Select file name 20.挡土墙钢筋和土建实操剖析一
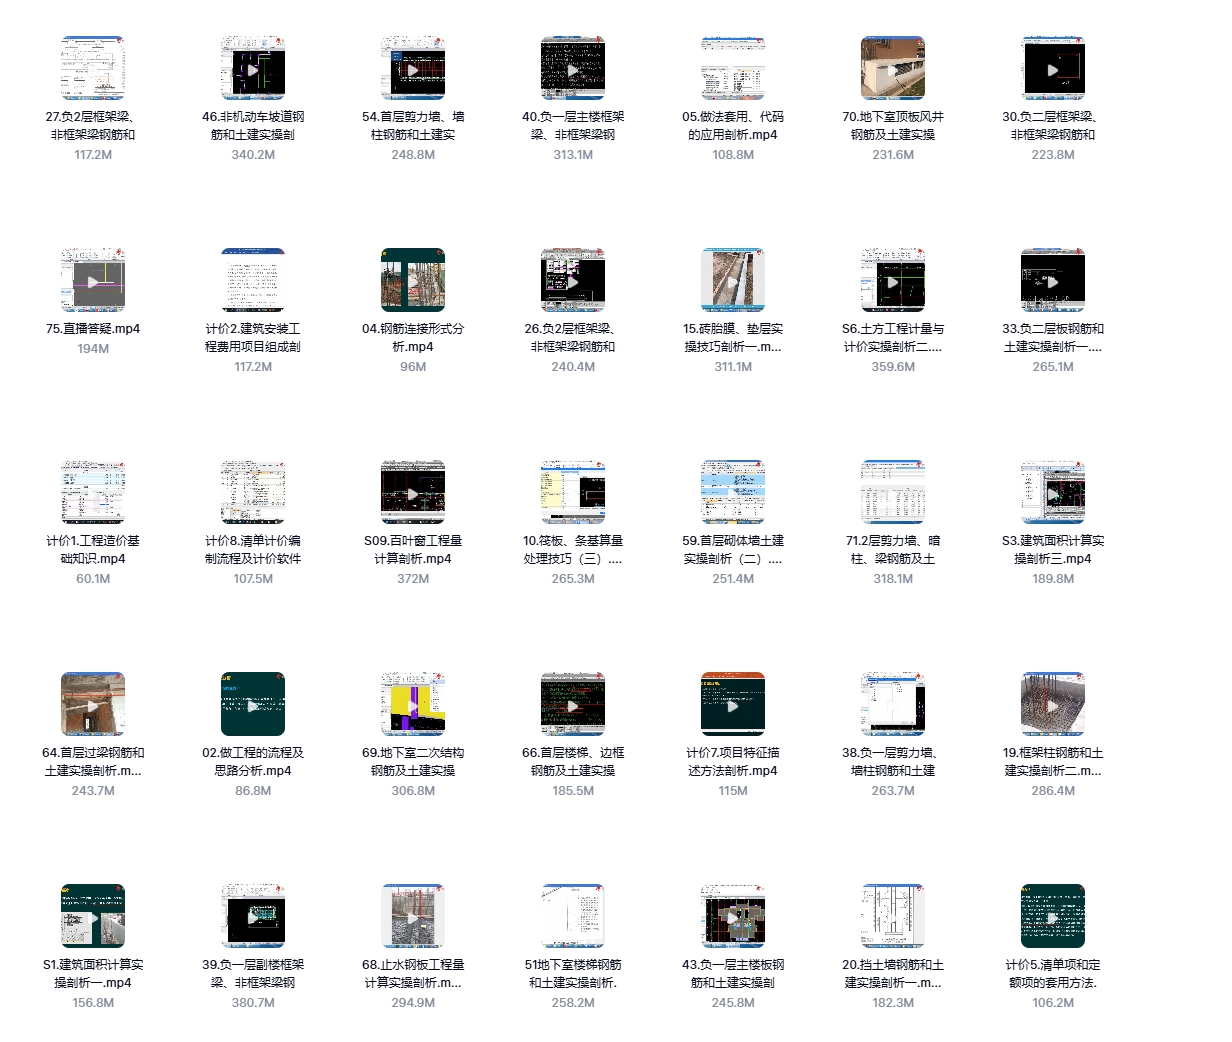 (893, 974)
